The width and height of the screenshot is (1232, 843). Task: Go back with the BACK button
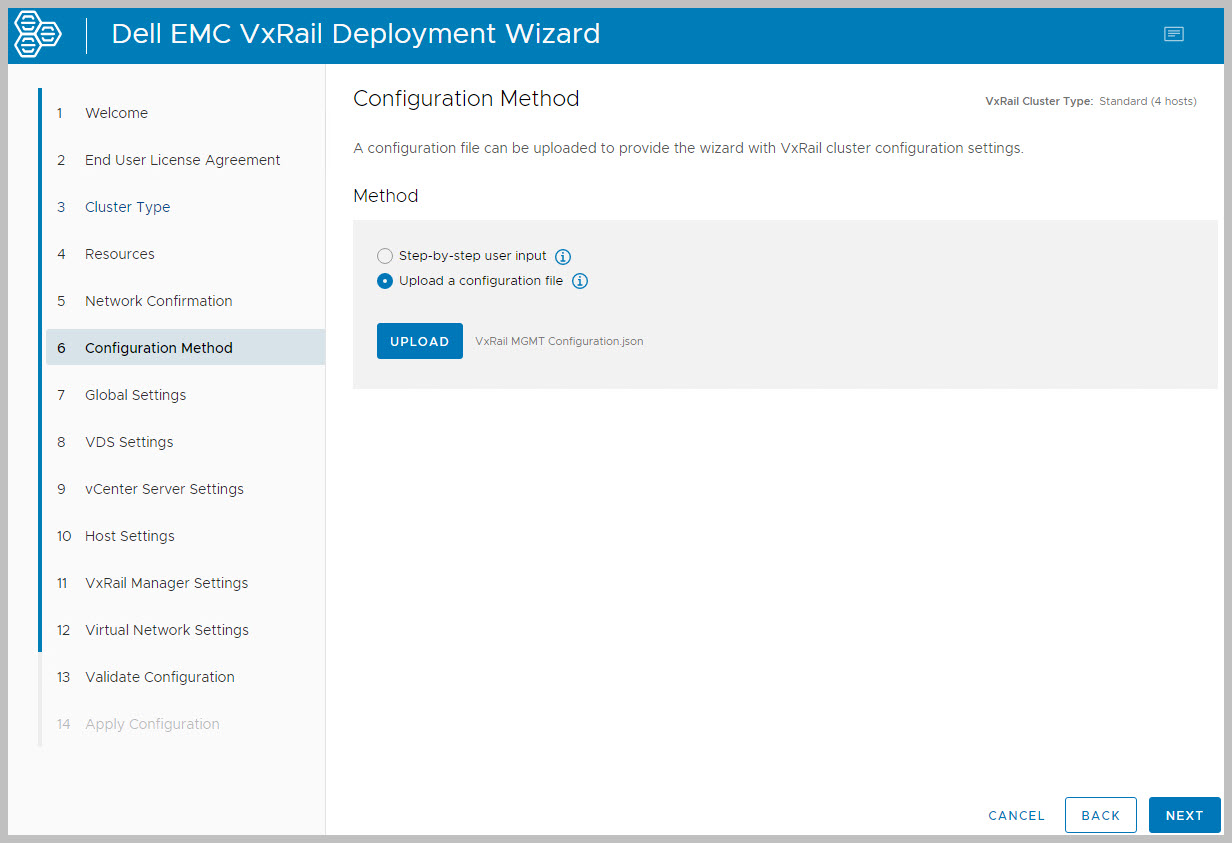[1100, 815]
